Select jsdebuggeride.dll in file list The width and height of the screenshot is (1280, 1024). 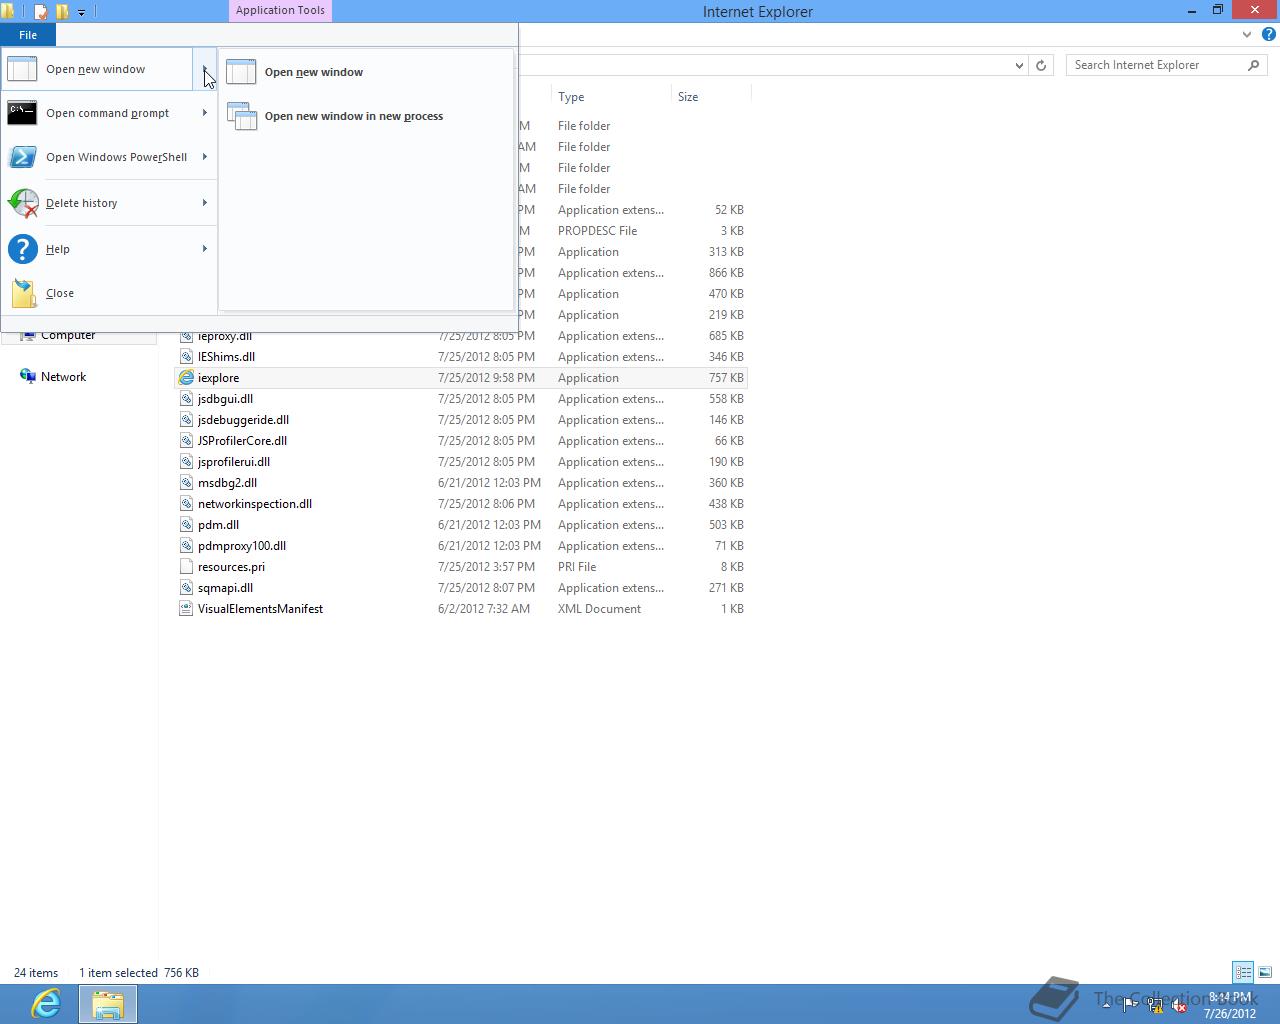[x=243, y=420]
